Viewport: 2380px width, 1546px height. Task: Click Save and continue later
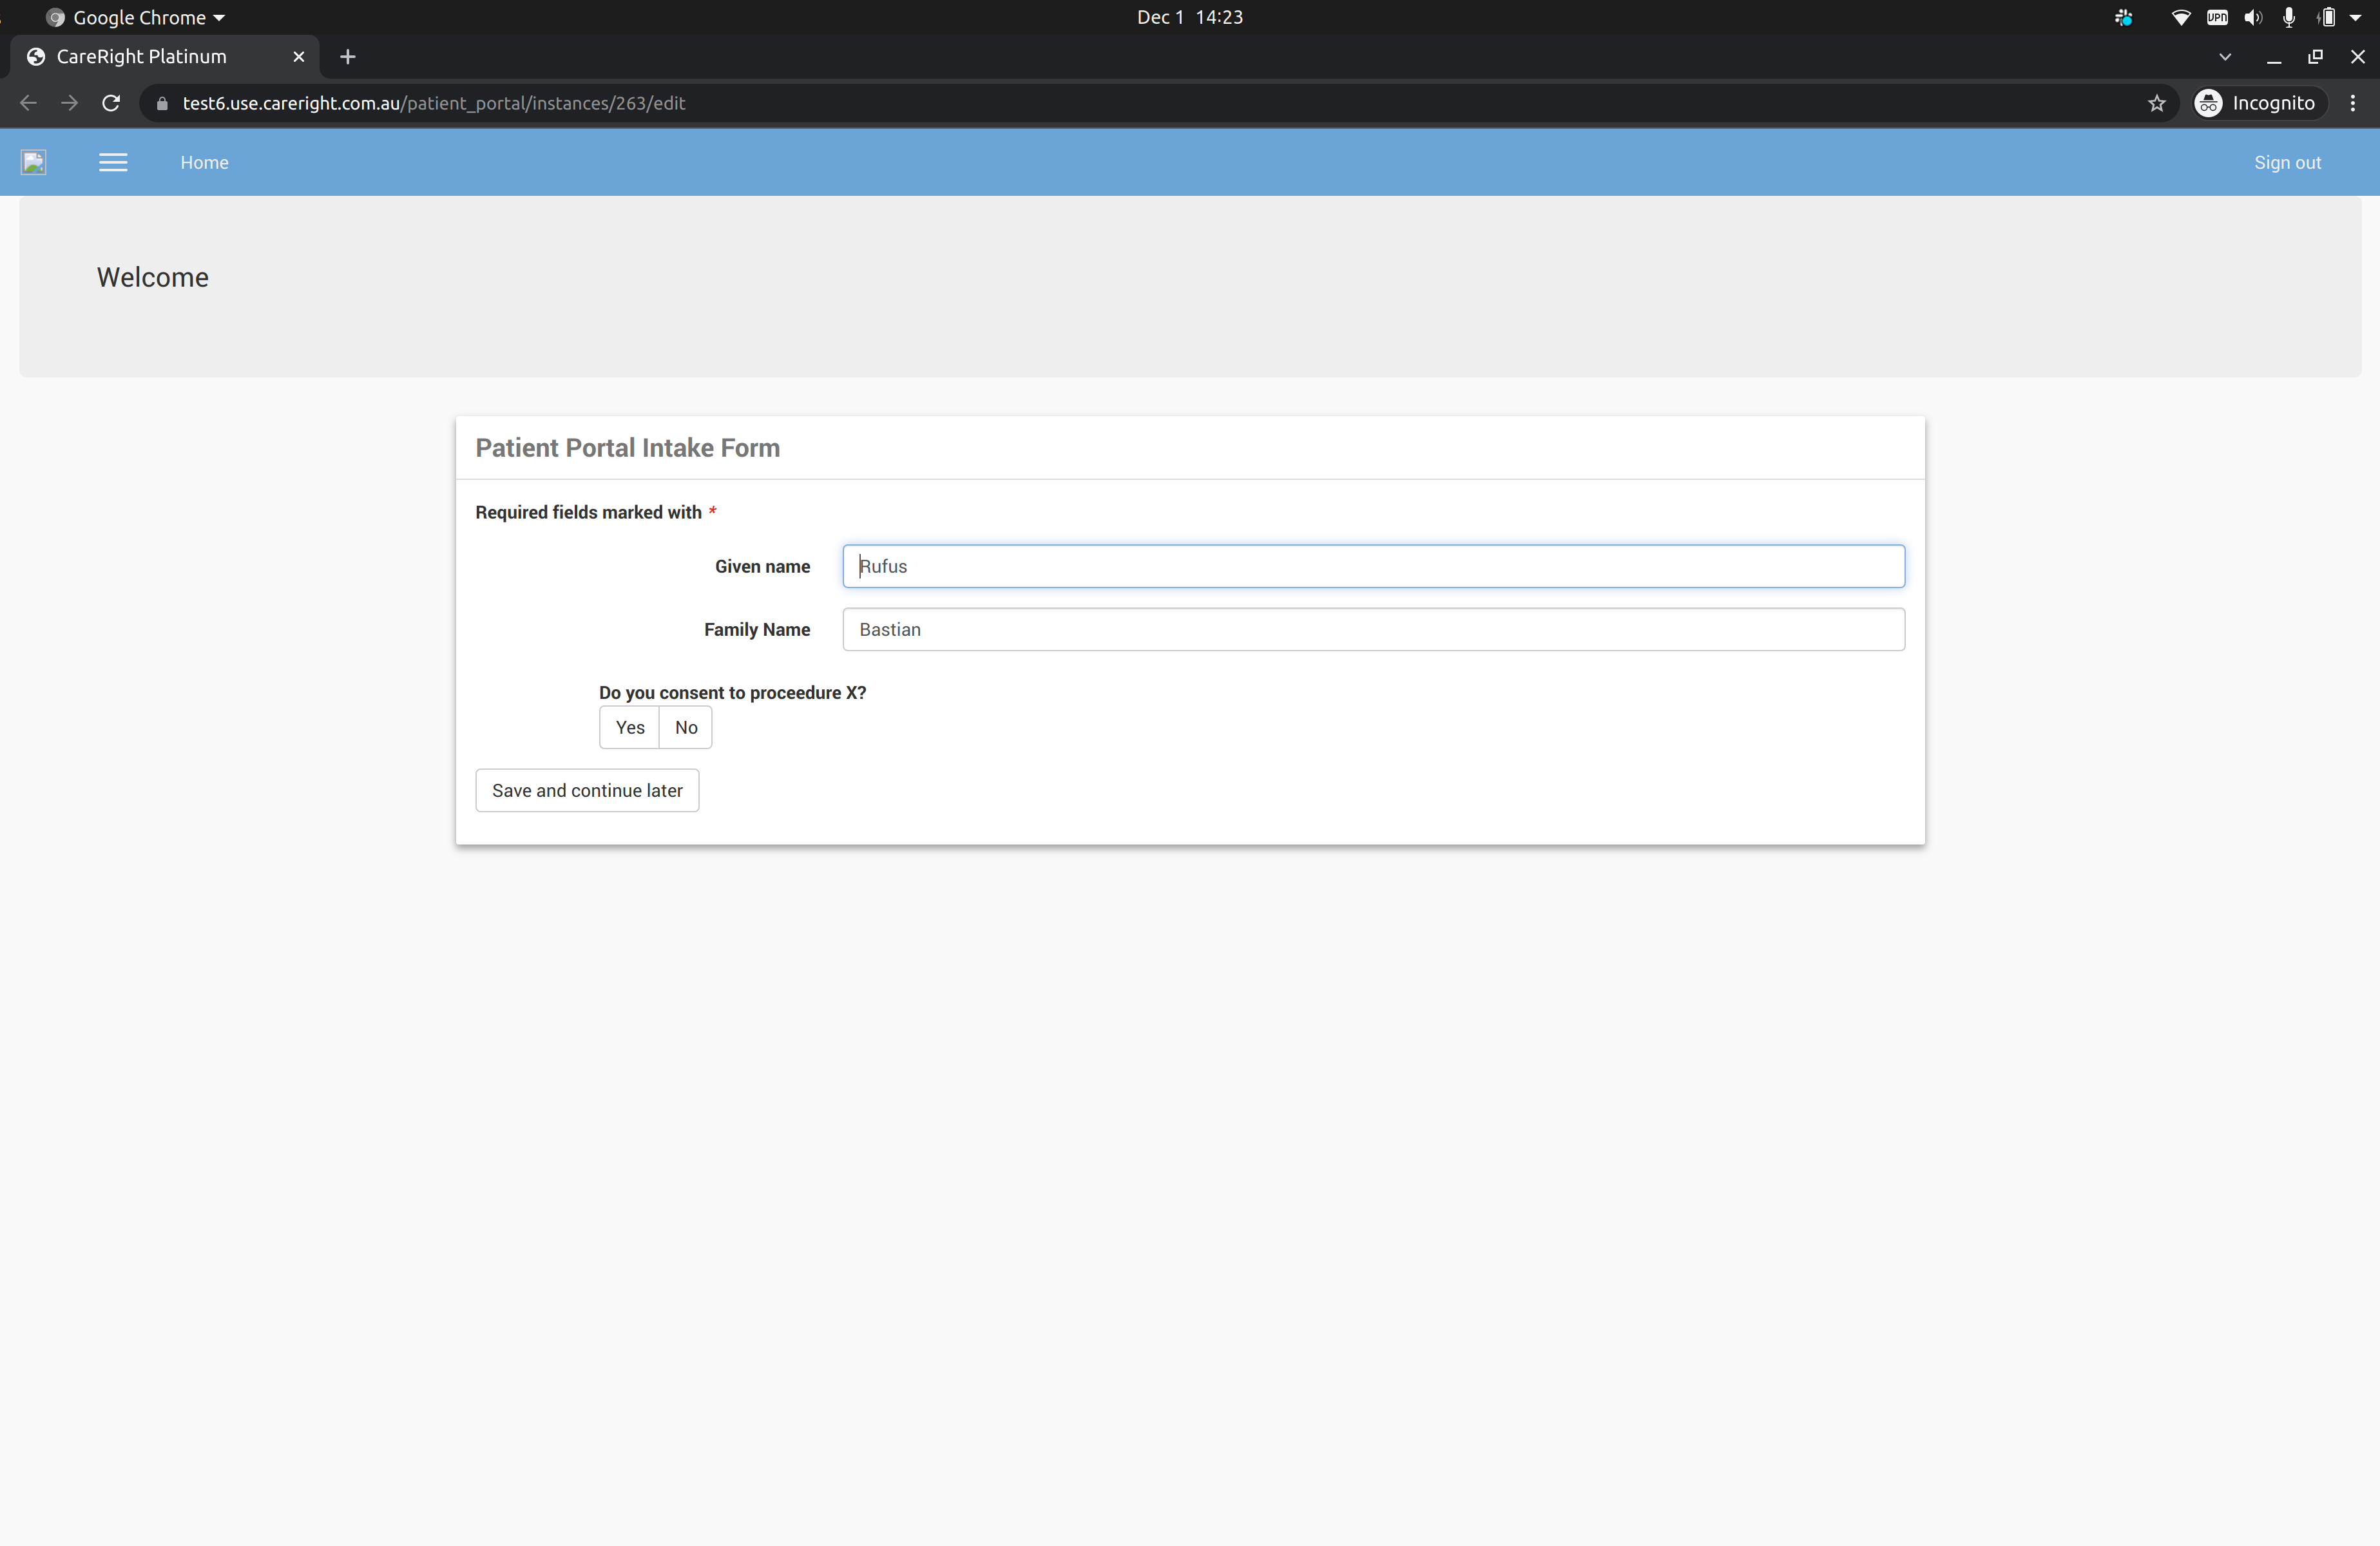[587, 790]
